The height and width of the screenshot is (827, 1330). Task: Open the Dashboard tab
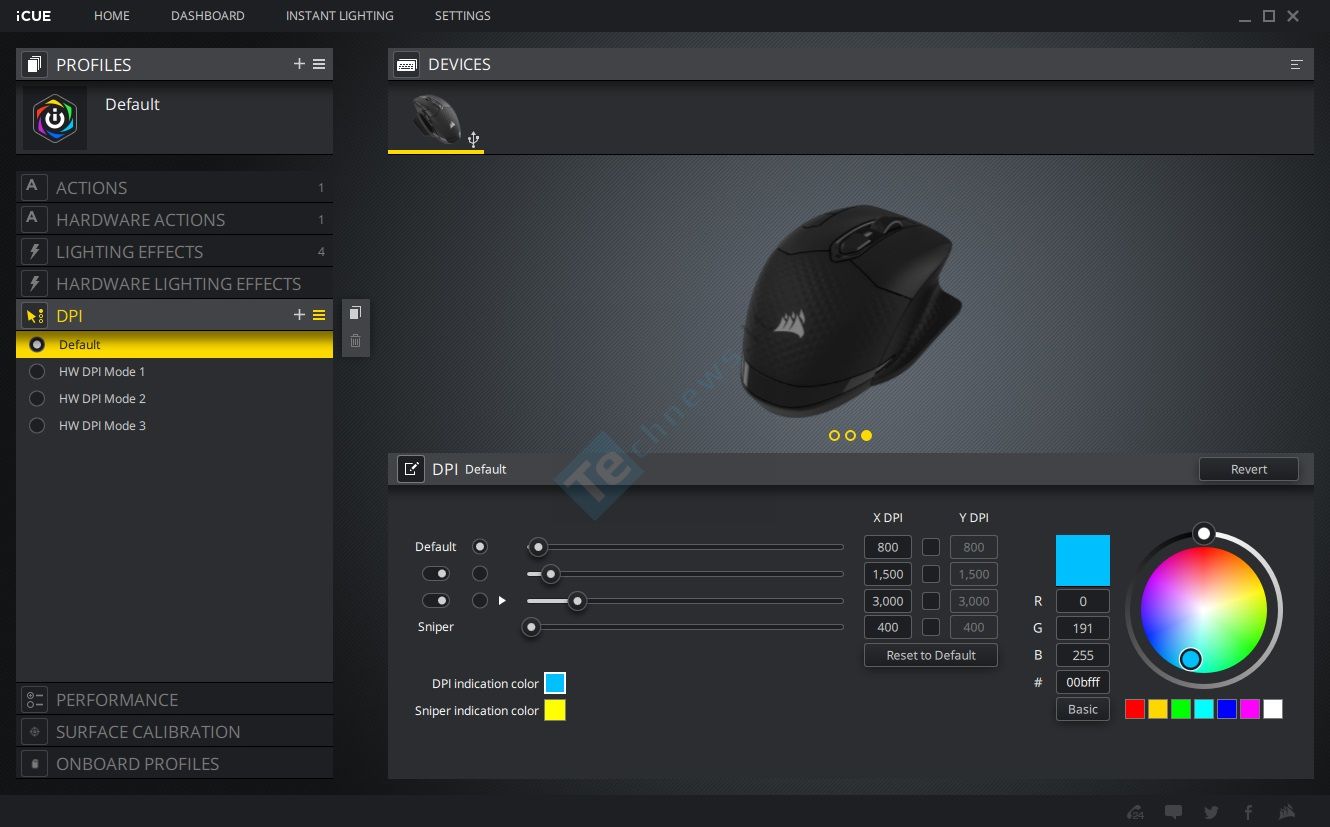pos(208,16)
